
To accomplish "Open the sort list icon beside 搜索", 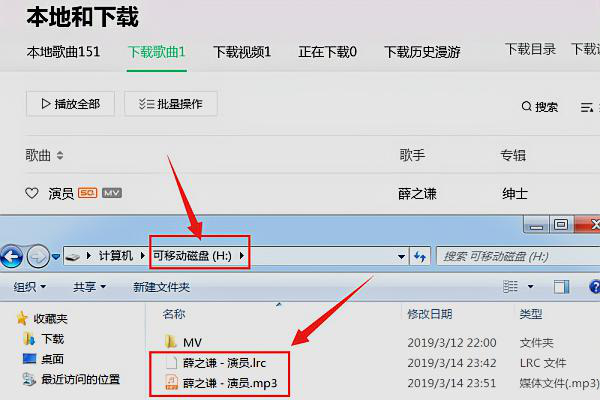I will click(587, 107).
